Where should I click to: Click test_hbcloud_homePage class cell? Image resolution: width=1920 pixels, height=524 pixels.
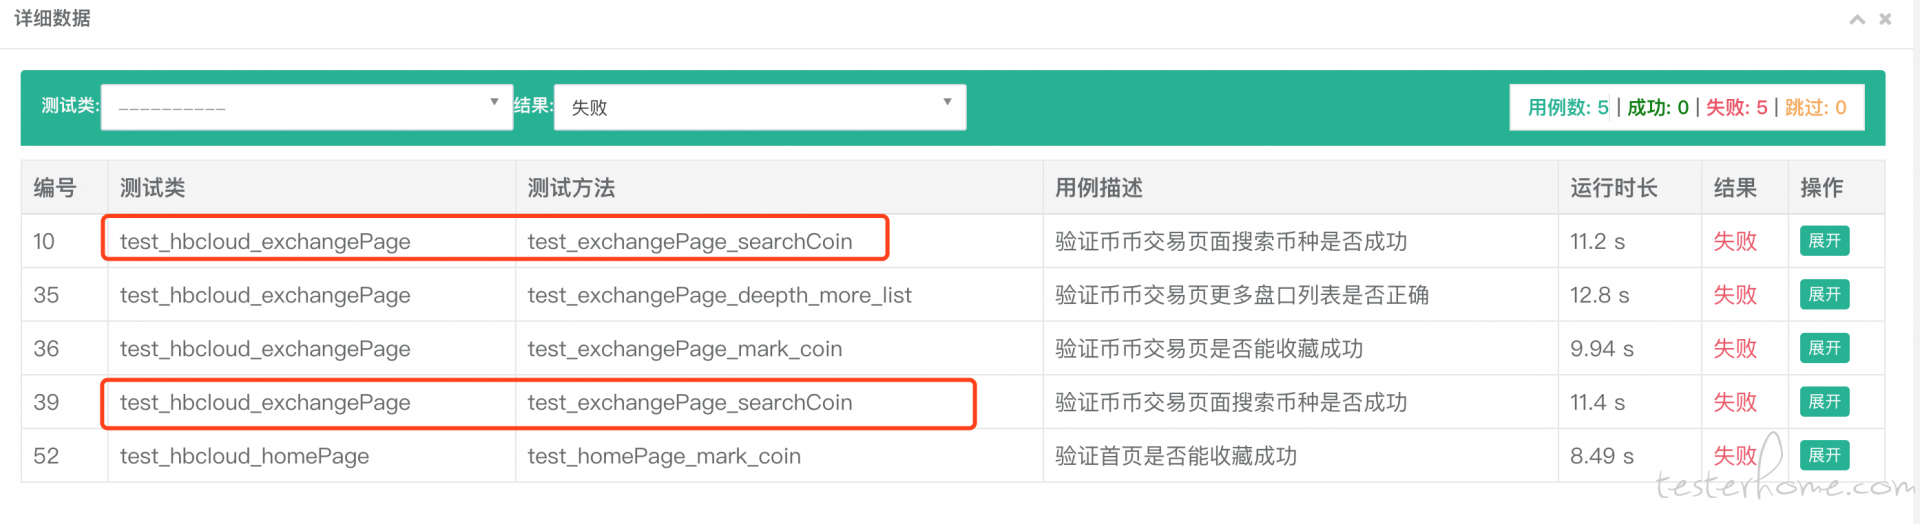[244, 456]
